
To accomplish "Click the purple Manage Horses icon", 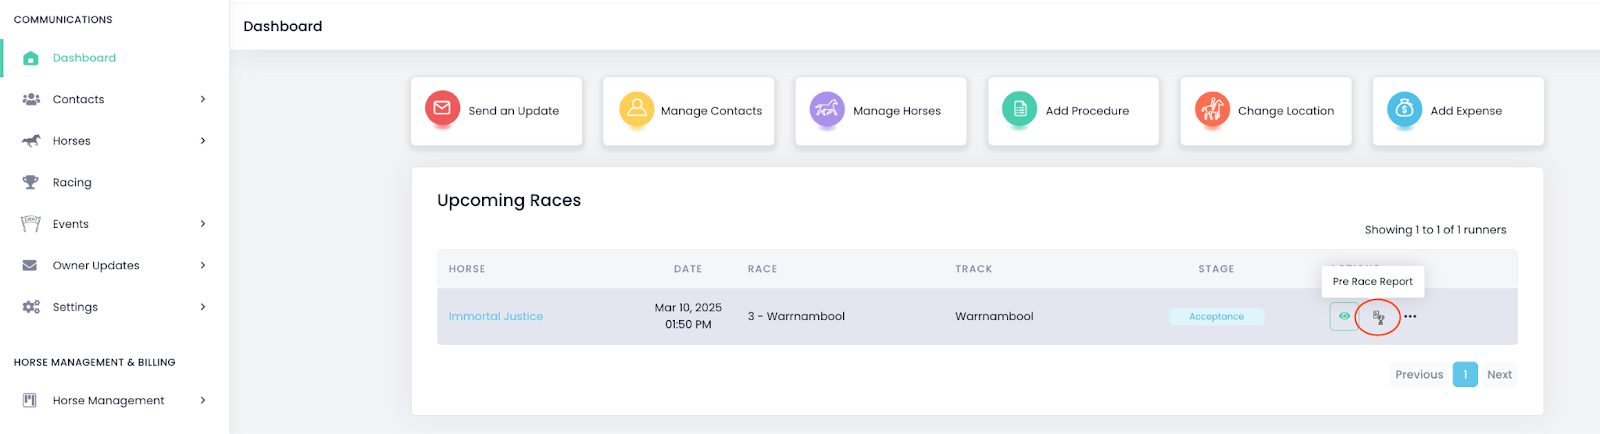I will click(x=827, y=108).
